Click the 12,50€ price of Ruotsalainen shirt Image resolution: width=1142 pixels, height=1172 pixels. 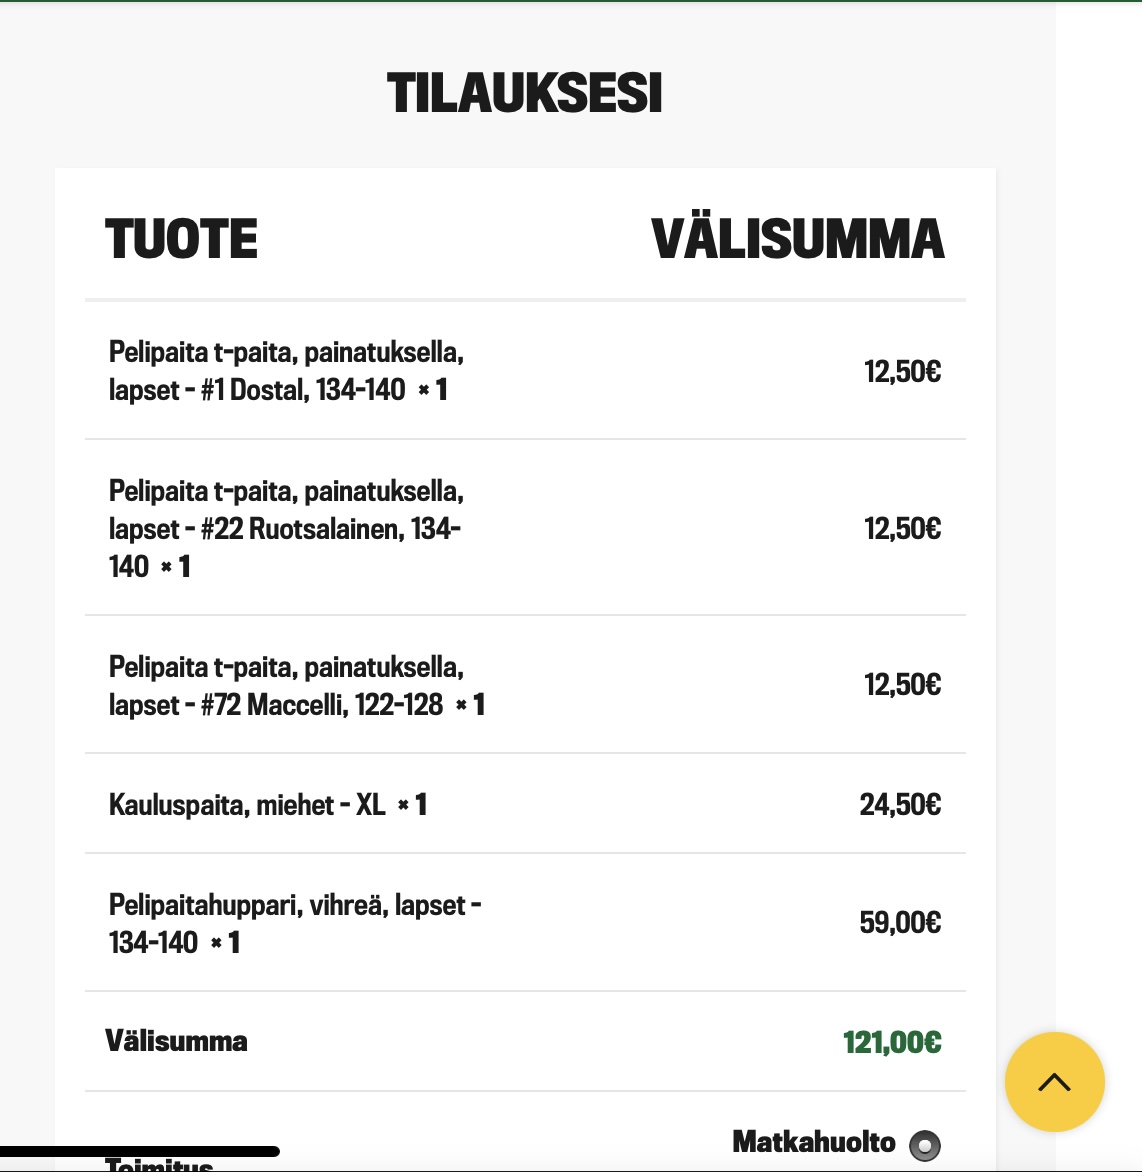(902, 528)
